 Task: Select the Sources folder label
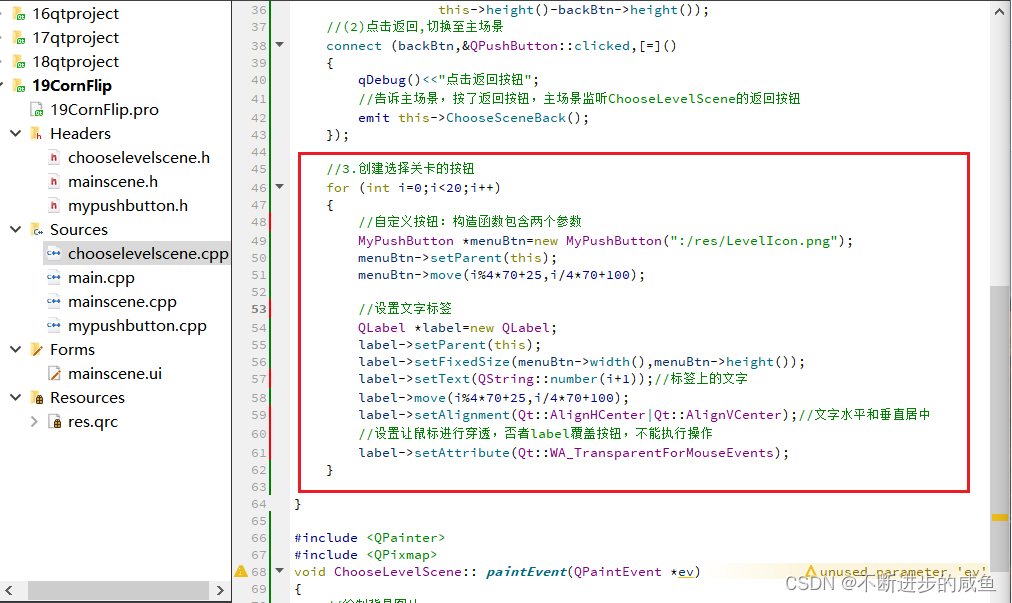(79, 230)
